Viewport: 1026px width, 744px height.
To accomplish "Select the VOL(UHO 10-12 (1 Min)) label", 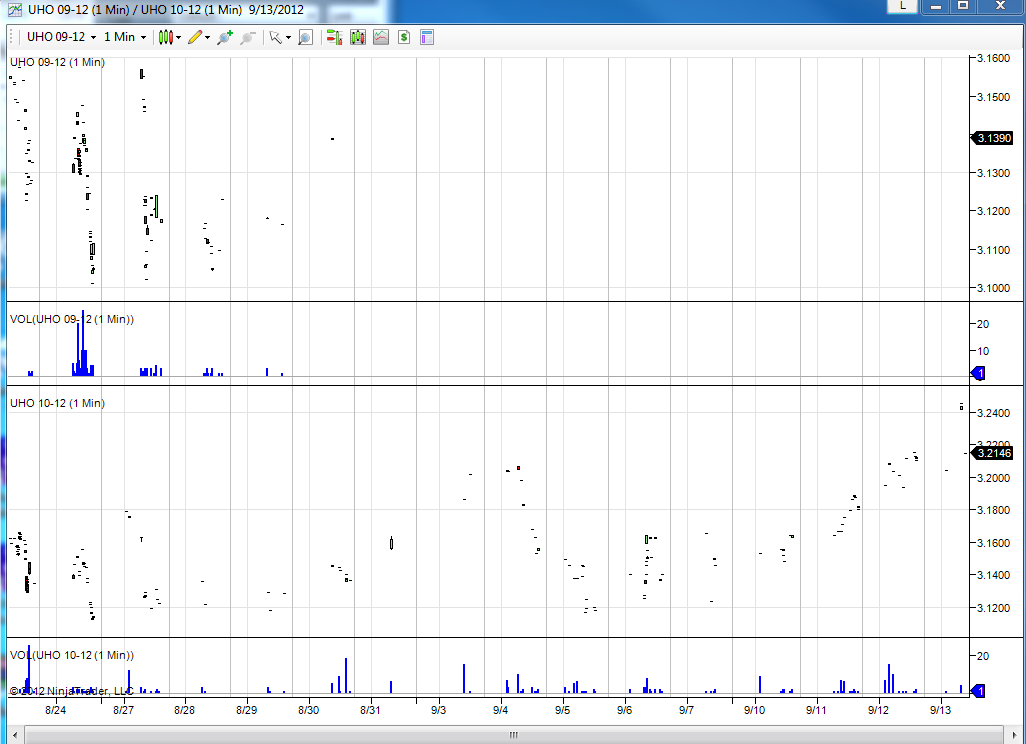I will (72, 655).
